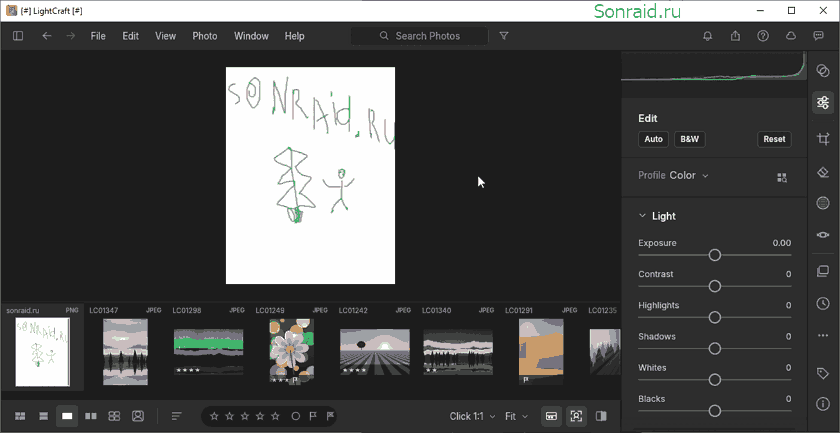Toggle show original split-panel button

(601, 416)
